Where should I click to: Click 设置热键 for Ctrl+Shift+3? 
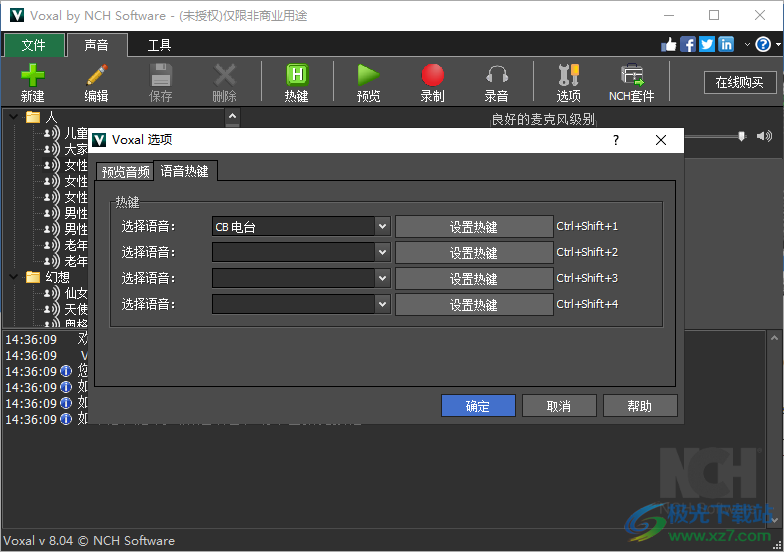point(474,278)
